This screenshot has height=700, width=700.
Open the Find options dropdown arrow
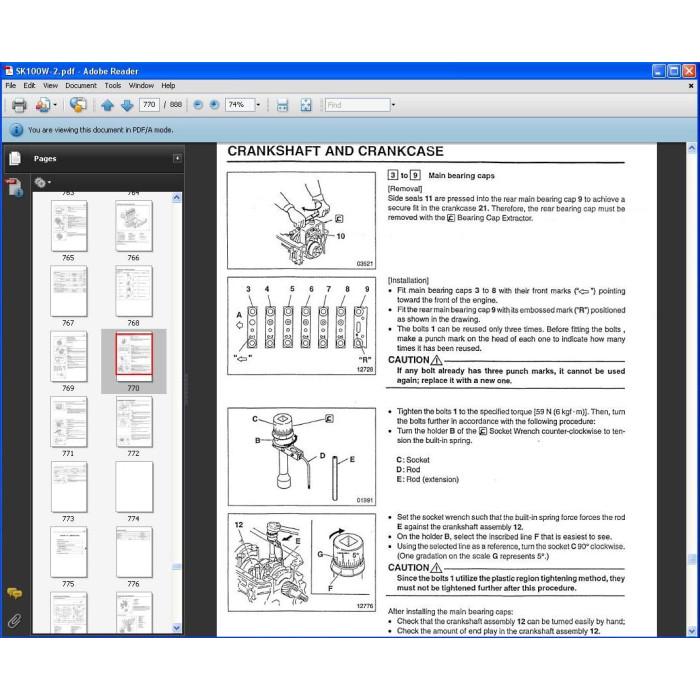pyautogui.click(x=393, y=105)
